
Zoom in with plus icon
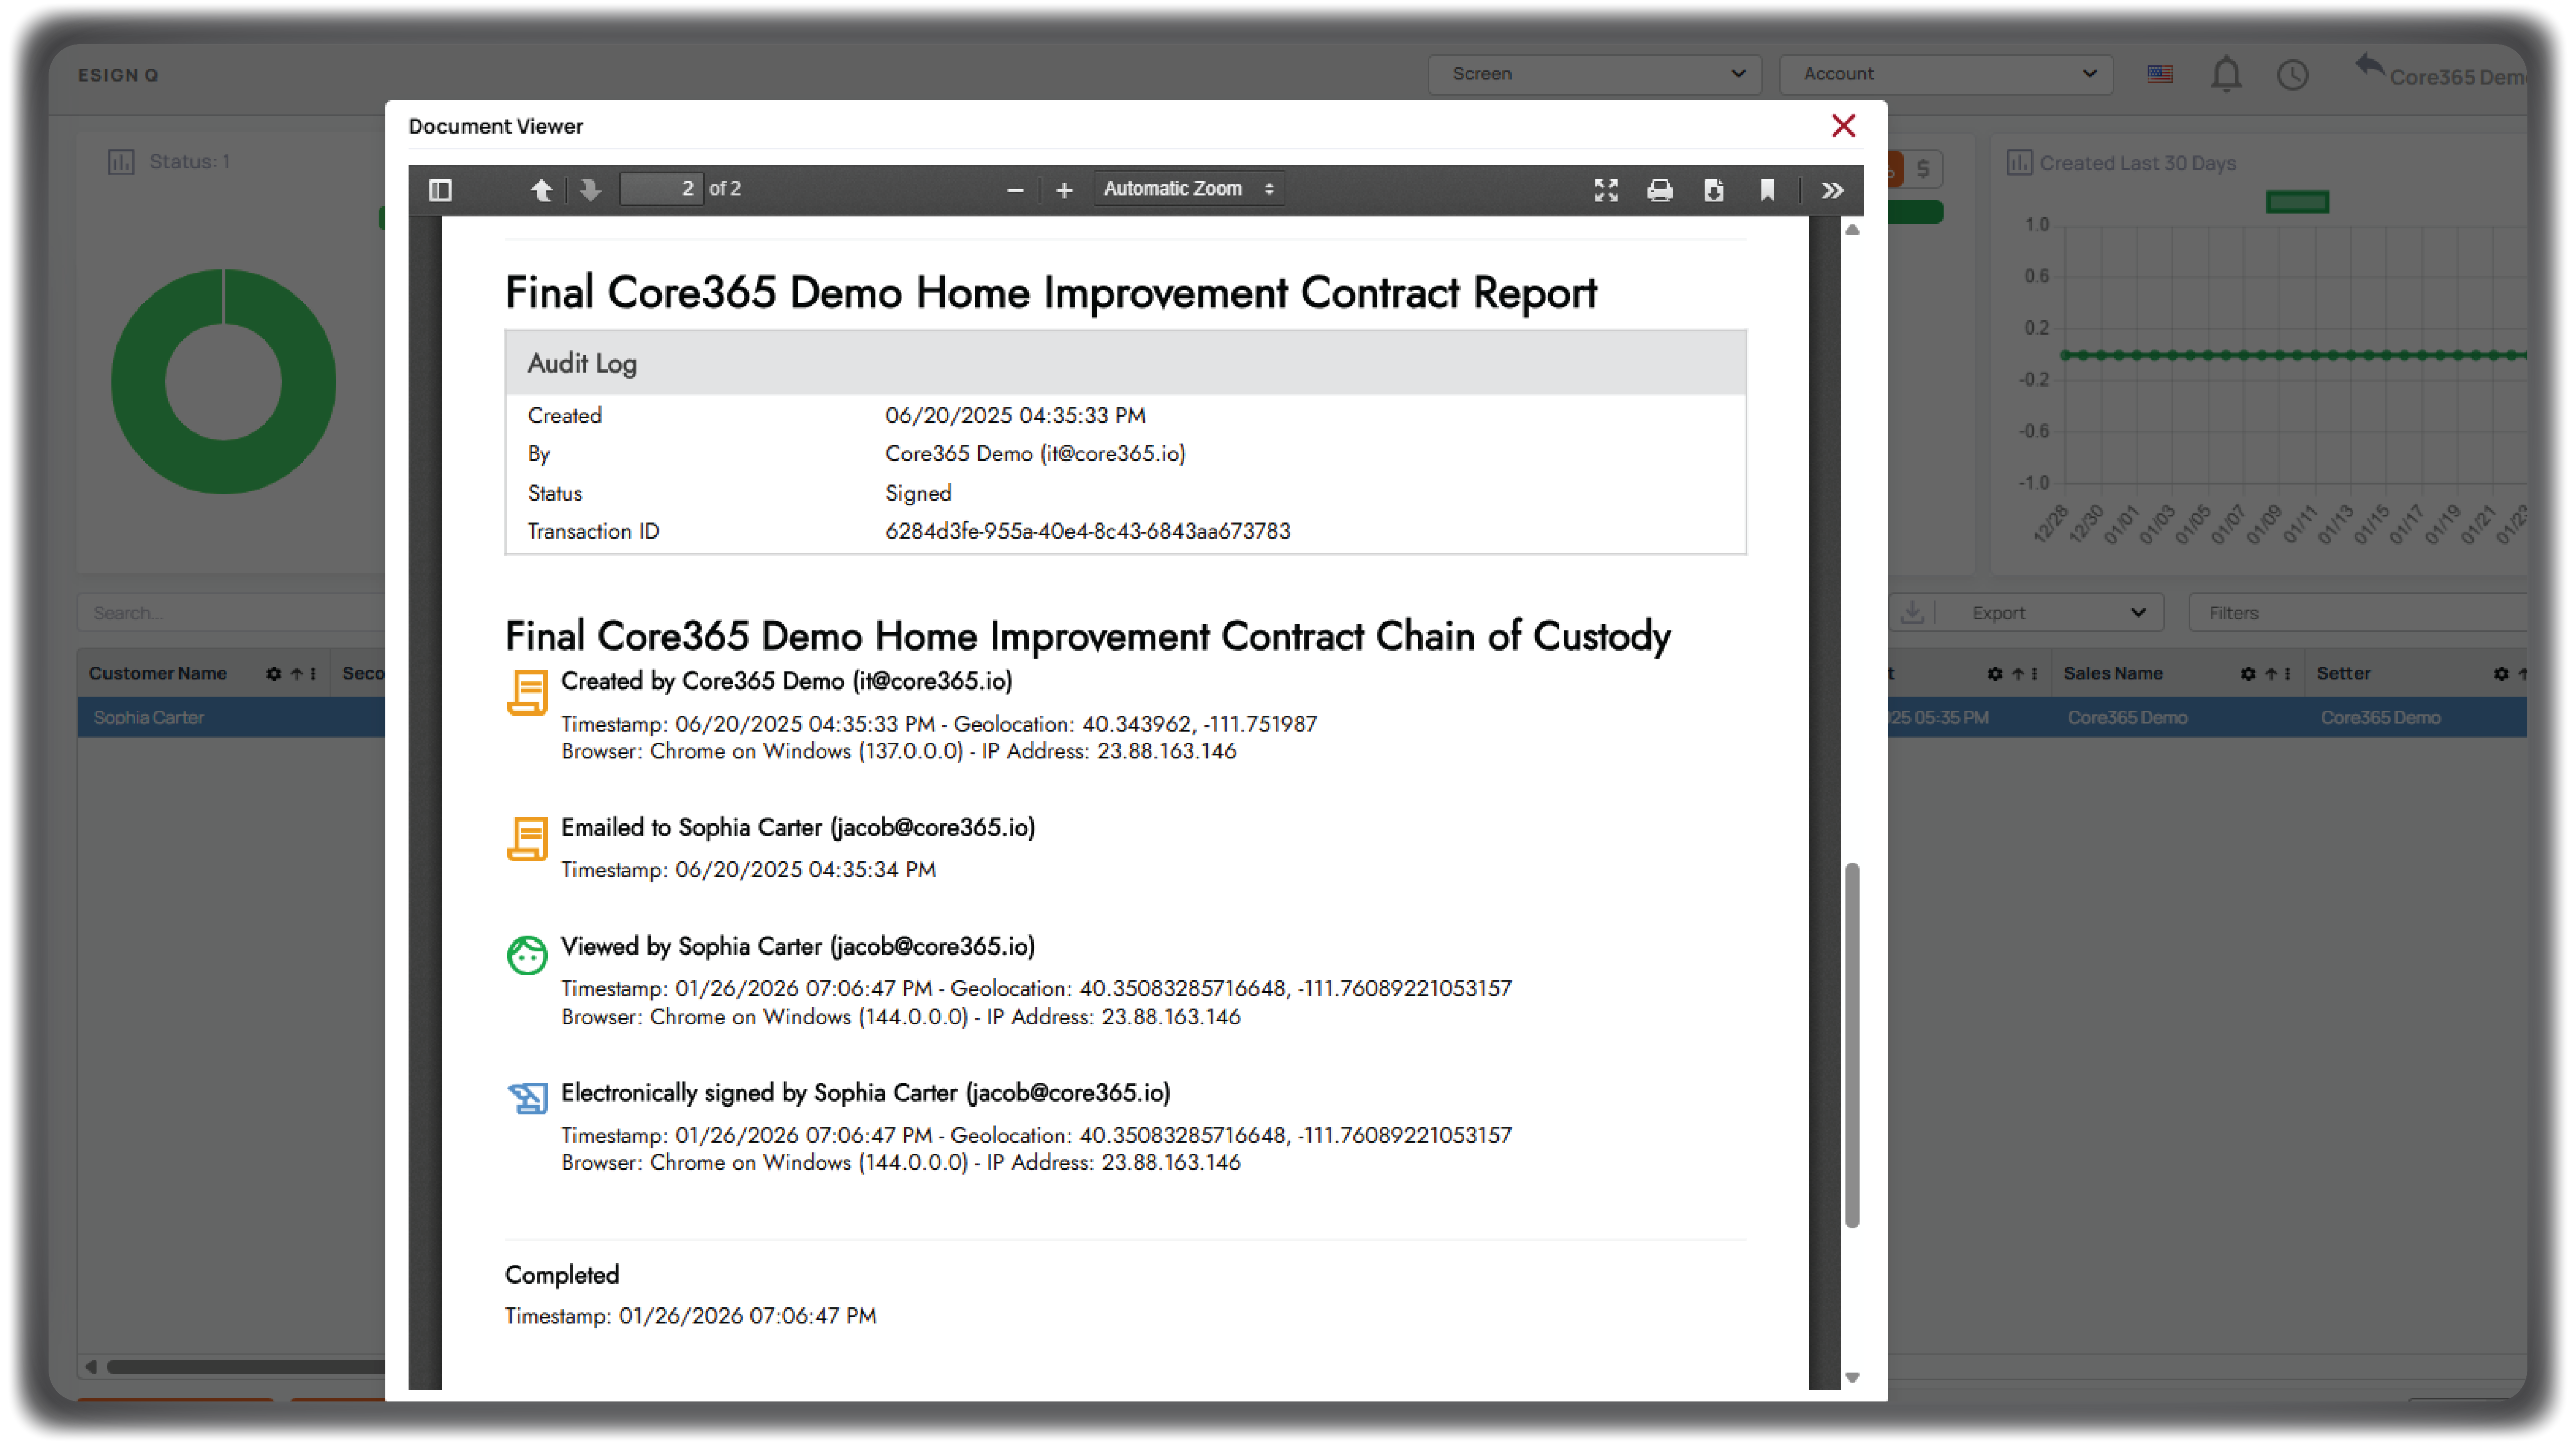point(1064,190)
